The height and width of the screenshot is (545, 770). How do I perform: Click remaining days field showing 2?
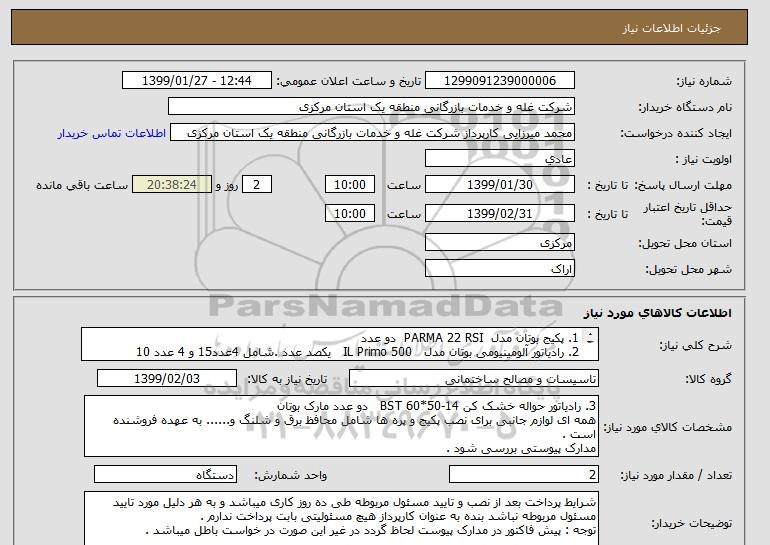point(256,185)
